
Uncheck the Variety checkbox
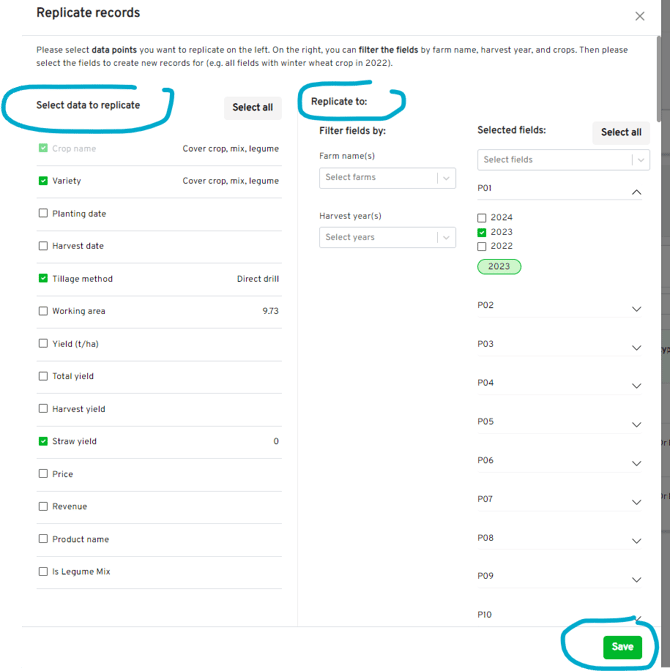(43, 181)
